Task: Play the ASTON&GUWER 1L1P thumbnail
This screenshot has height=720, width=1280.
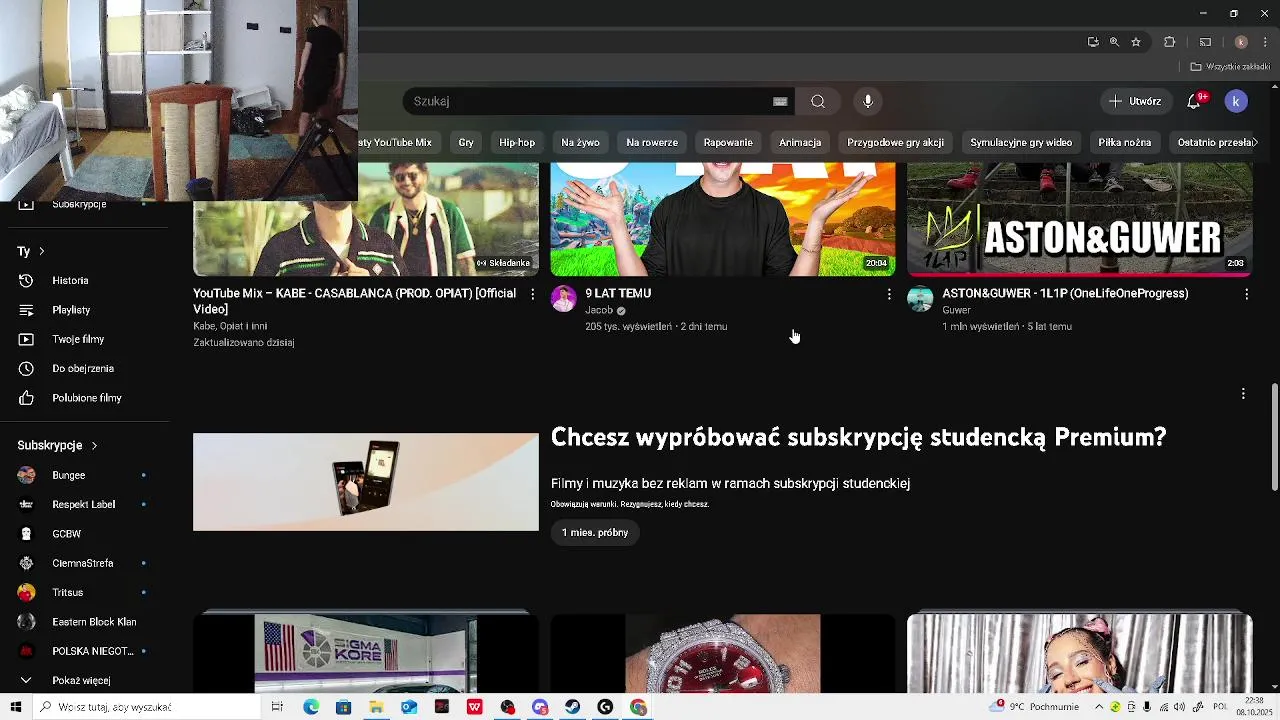Action: pos(1080,219)
